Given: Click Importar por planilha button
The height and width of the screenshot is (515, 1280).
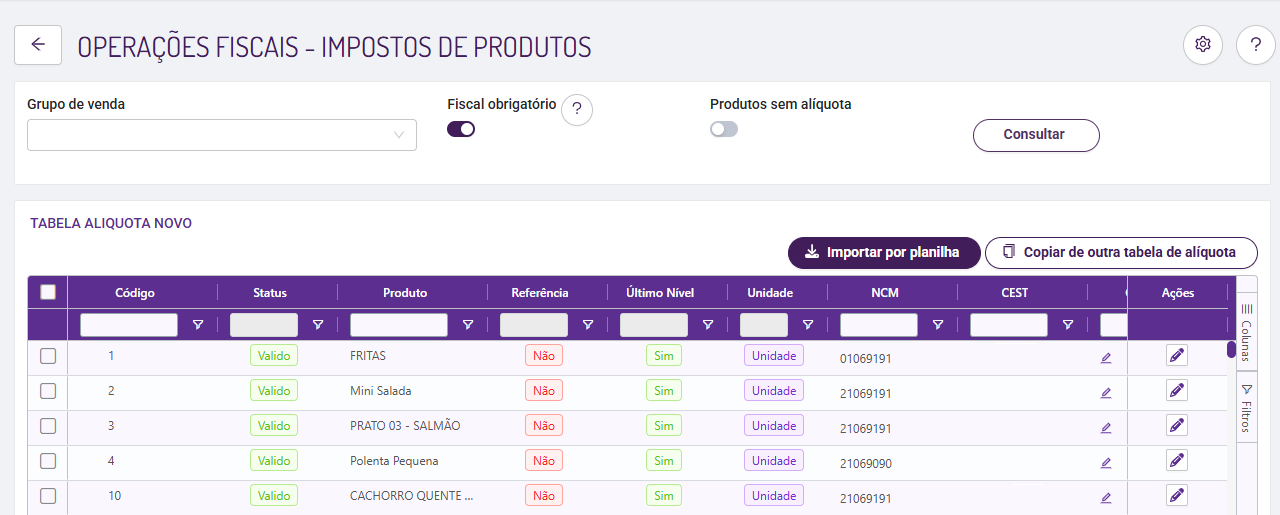Looking at the screenshot, I should tap(884, 253).
